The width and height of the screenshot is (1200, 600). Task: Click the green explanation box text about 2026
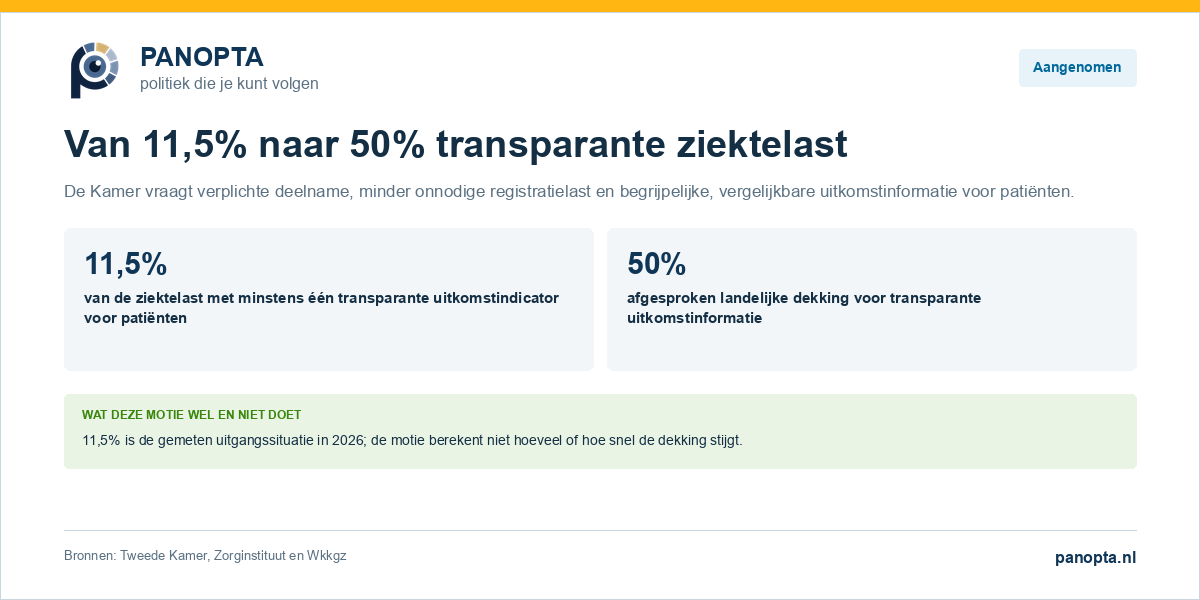click(412, 440)
